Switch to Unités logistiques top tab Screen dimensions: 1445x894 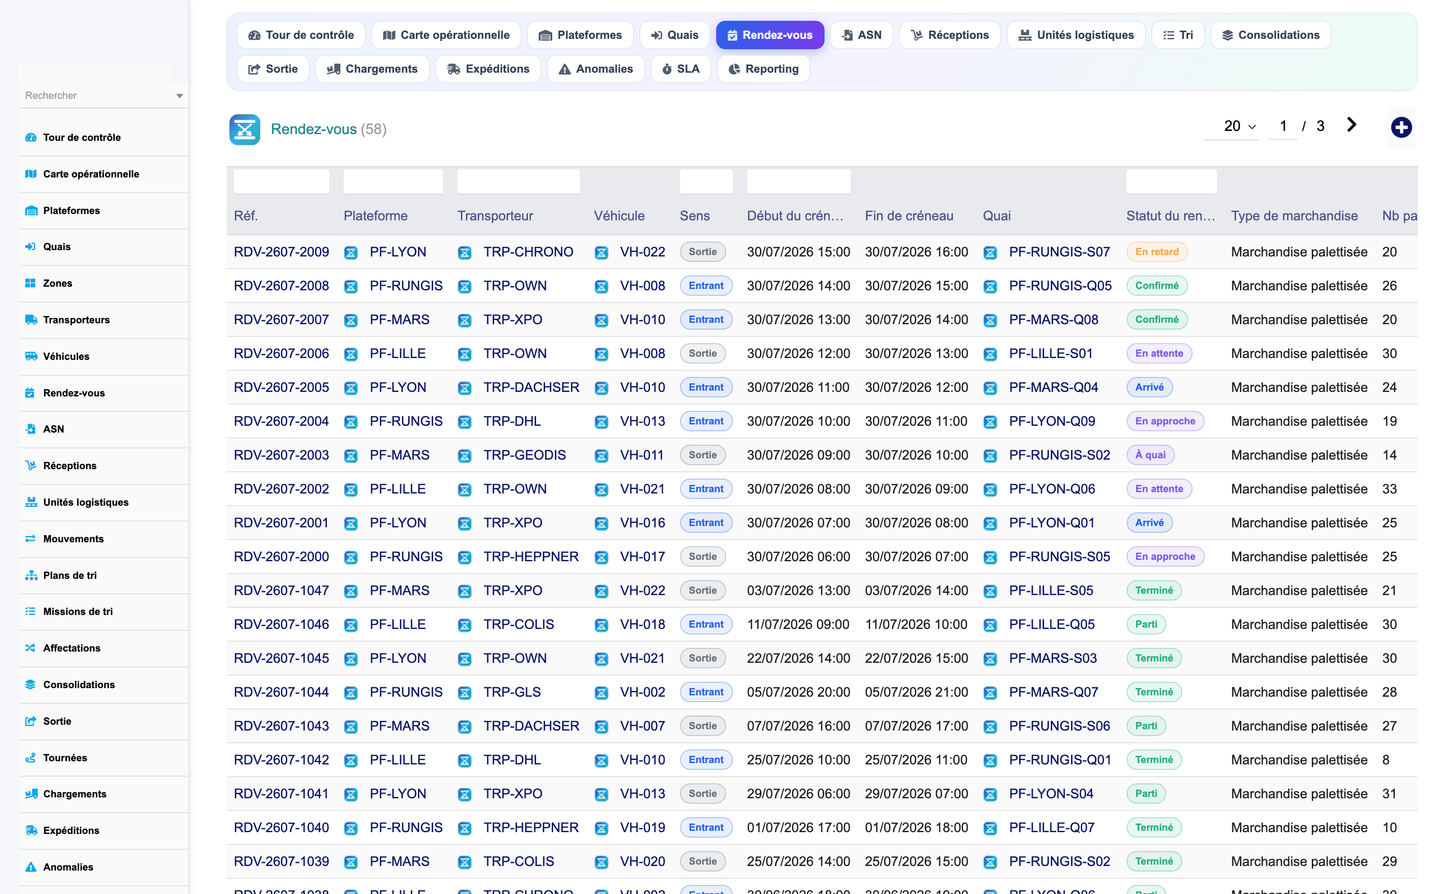[x=1076, y=35]
